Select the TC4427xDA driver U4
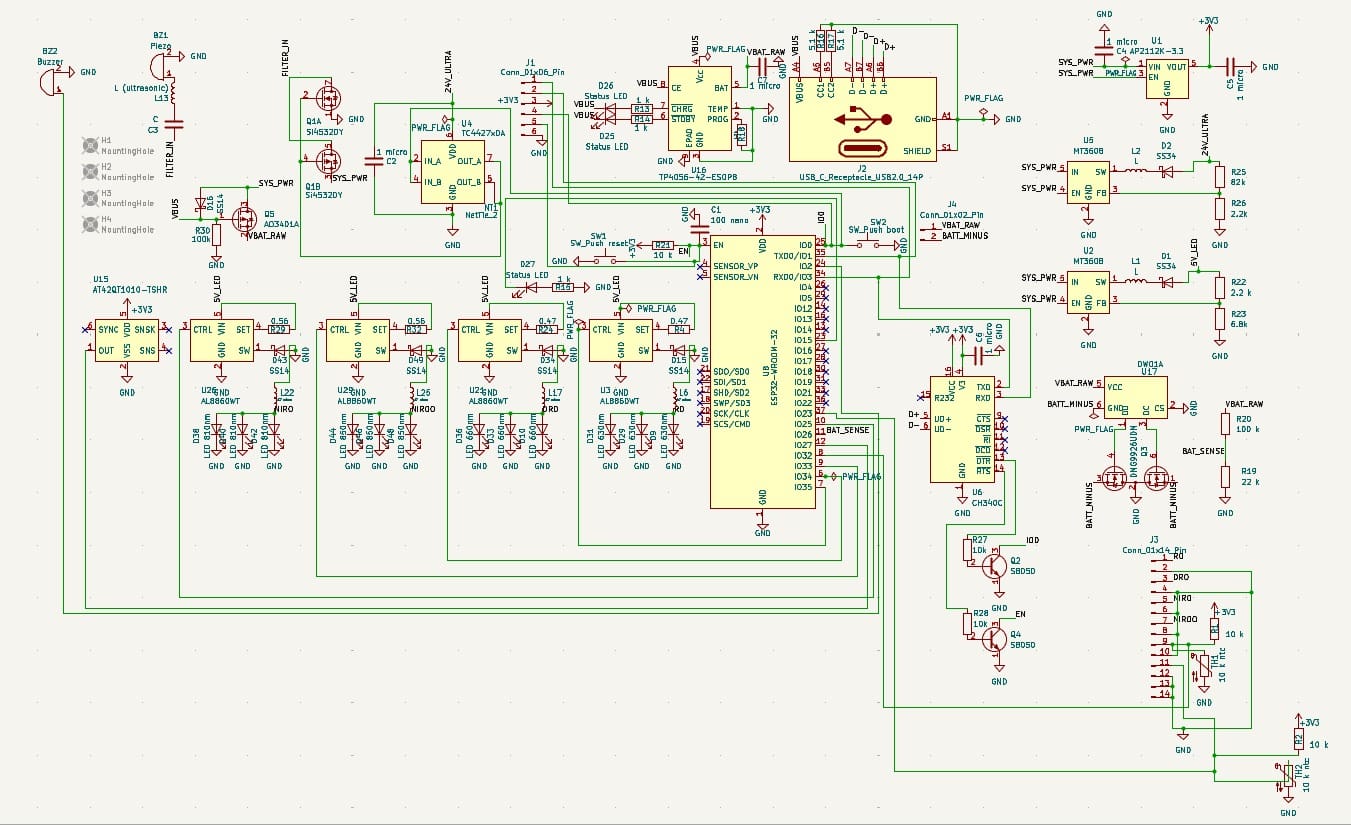The height and width of the screenshot is (825, 1351). (452, 172)
